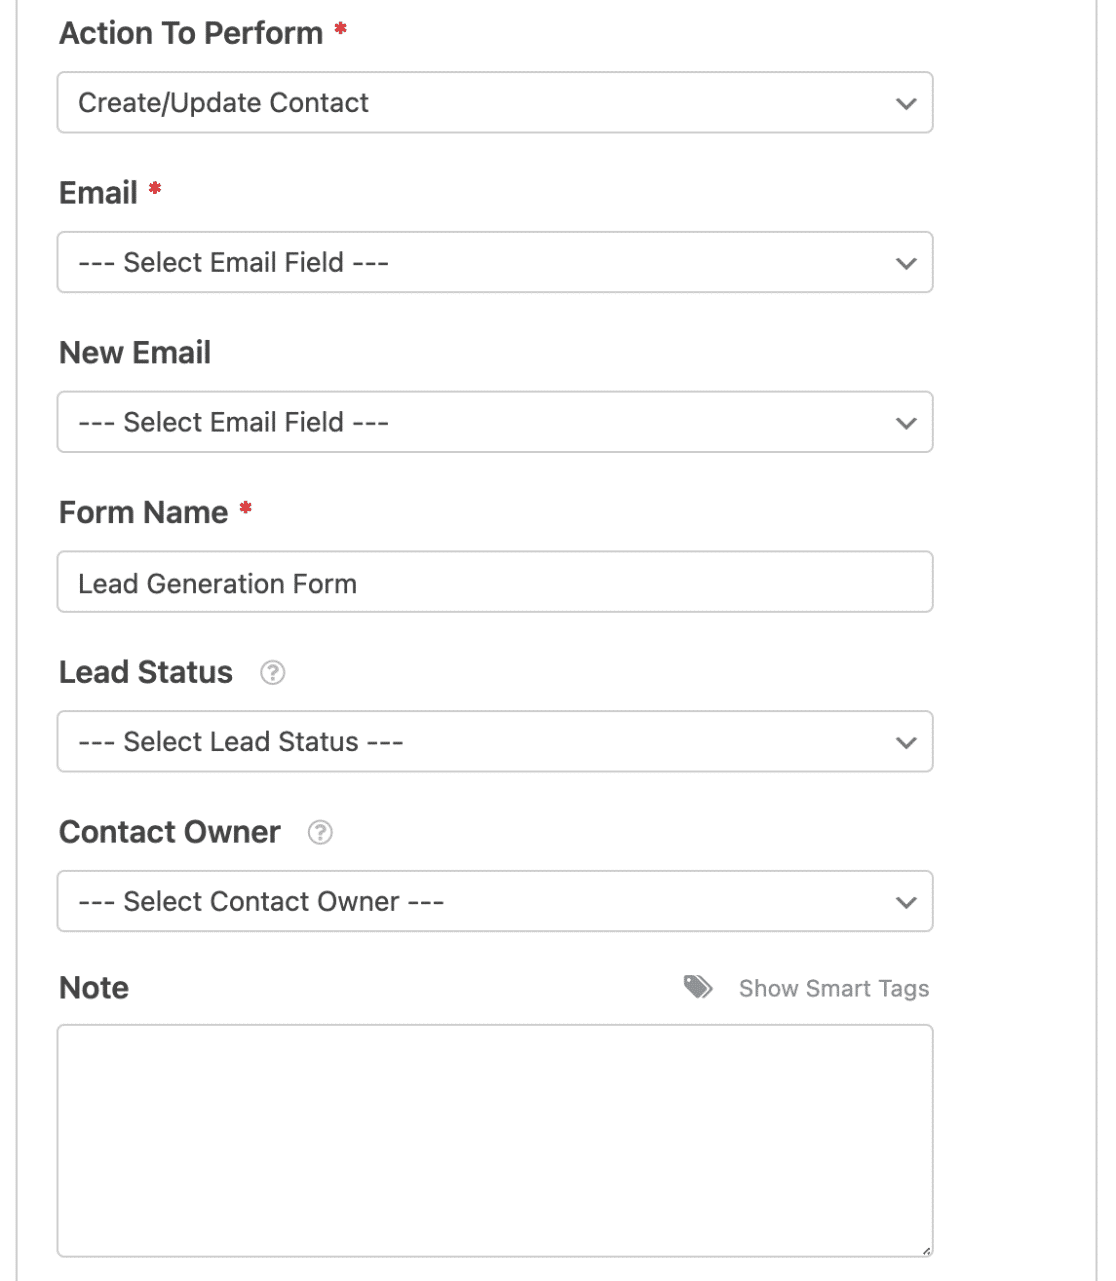The width and height of the screenshot is (1116, 1281).
Task: Click the Note field label
Action: pyautogui.click(x=94, y=988)
